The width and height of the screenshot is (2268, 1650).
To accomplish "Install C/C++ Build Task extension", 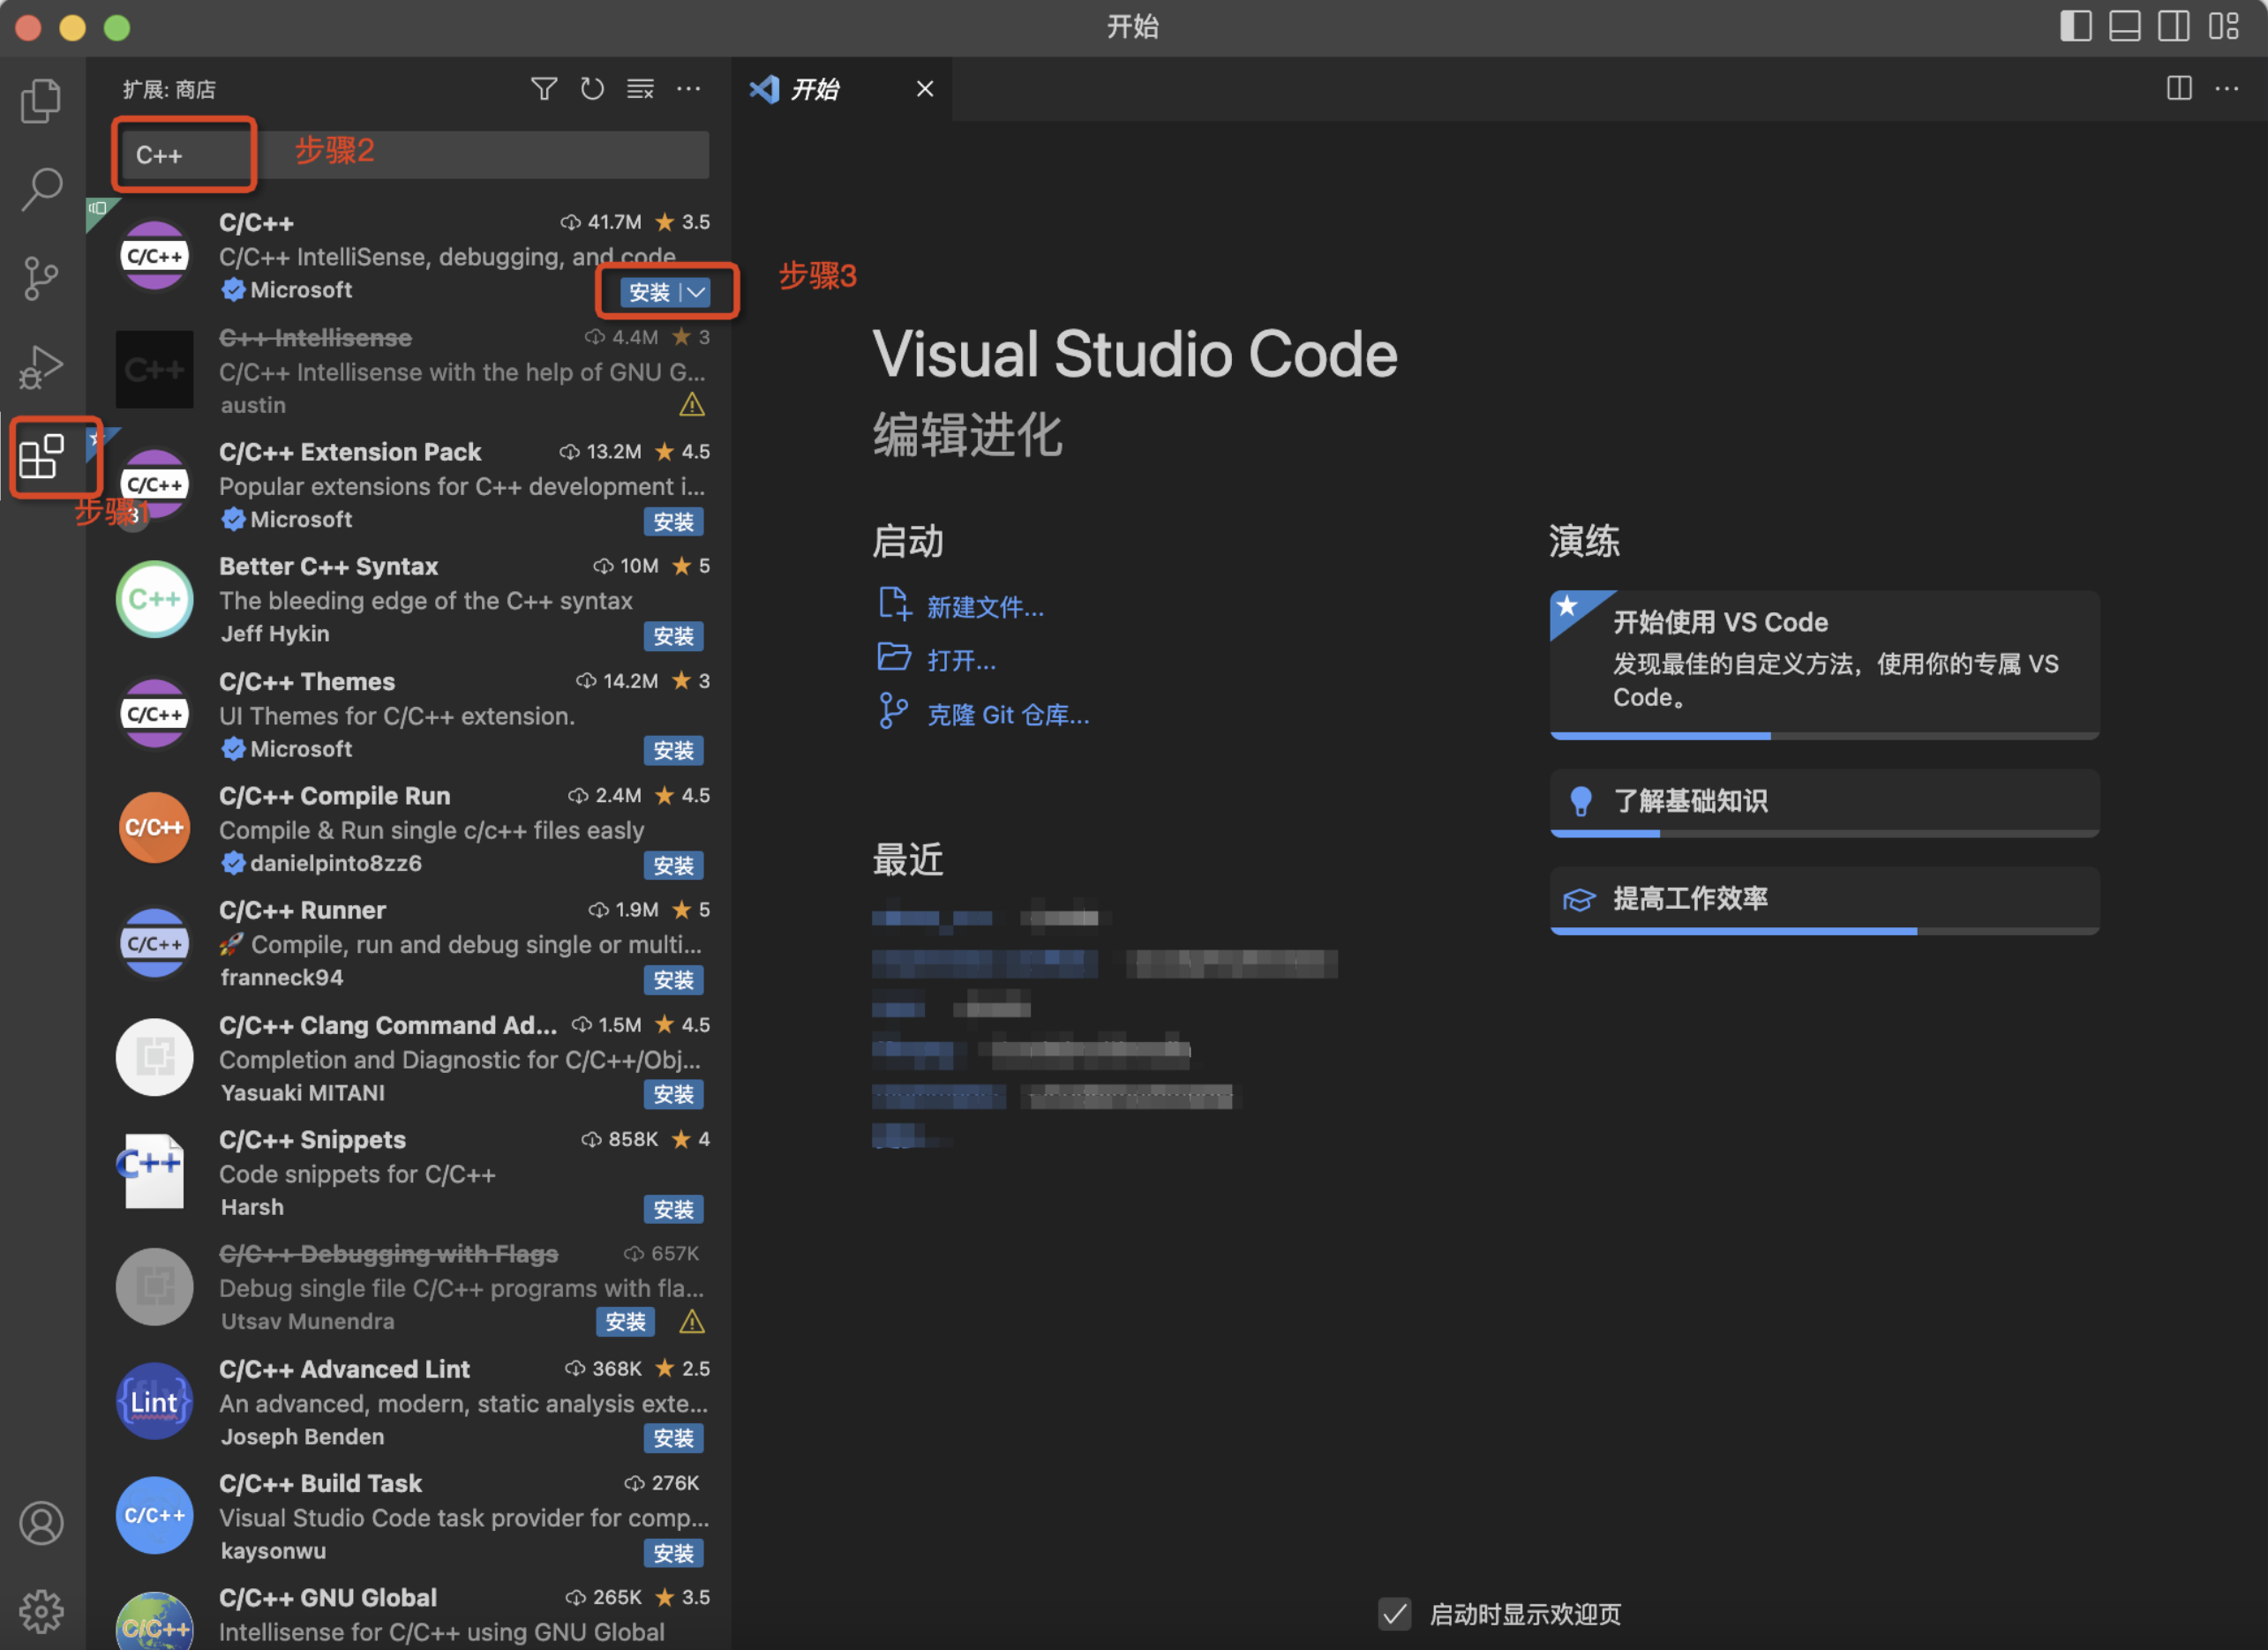I will (673, 1554).
